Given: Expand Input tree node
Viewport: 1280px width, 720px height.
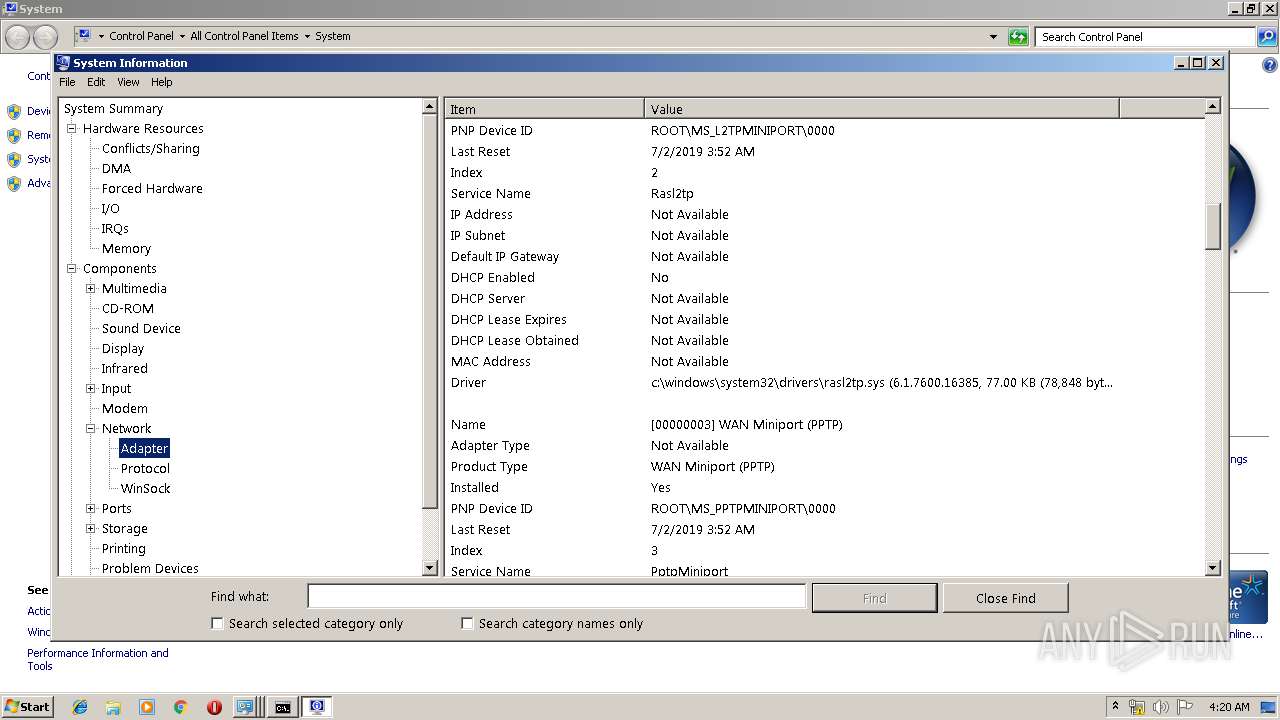Looking at the screenshot, I should coord(91,389).
